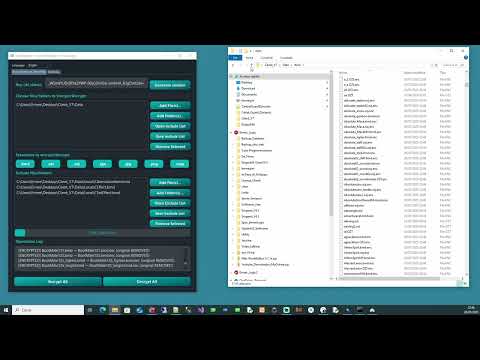
Task: Click the key text input field
Action: coord(96,83)
